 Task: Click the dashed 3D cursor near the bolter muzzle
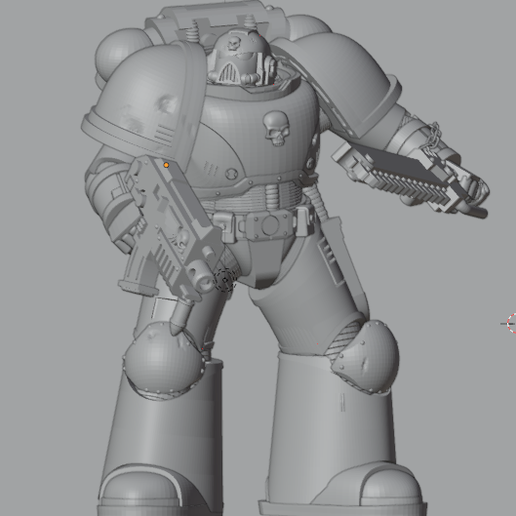point(225,280)
